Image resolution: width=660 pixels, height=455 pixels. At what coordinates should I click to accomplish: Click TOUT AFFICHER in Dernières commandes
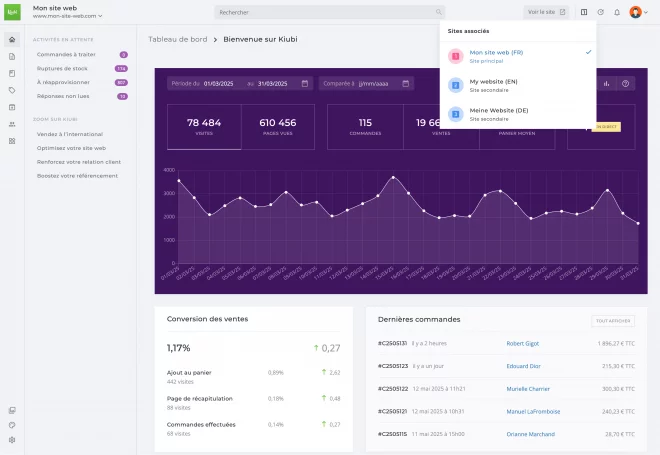[613, 321]
